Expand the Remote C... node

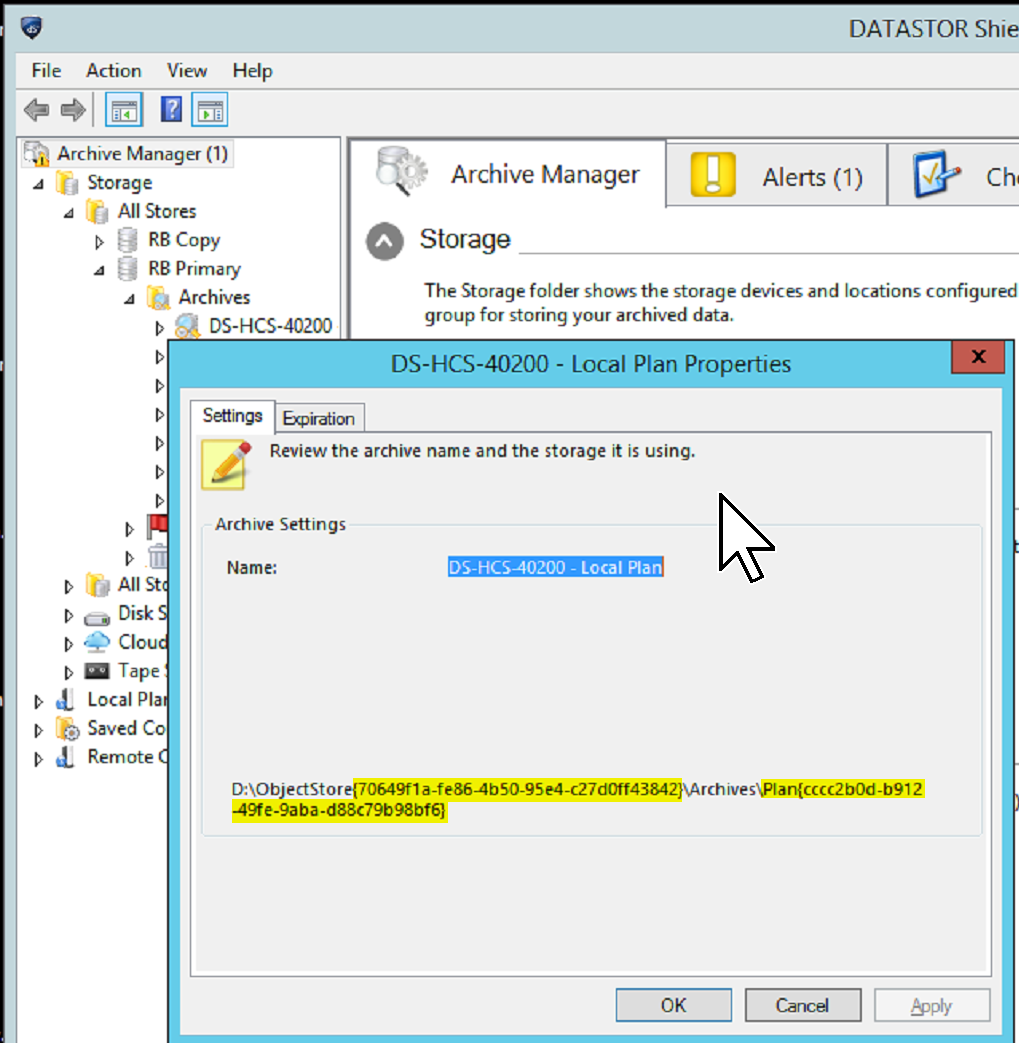click(39, 758)
